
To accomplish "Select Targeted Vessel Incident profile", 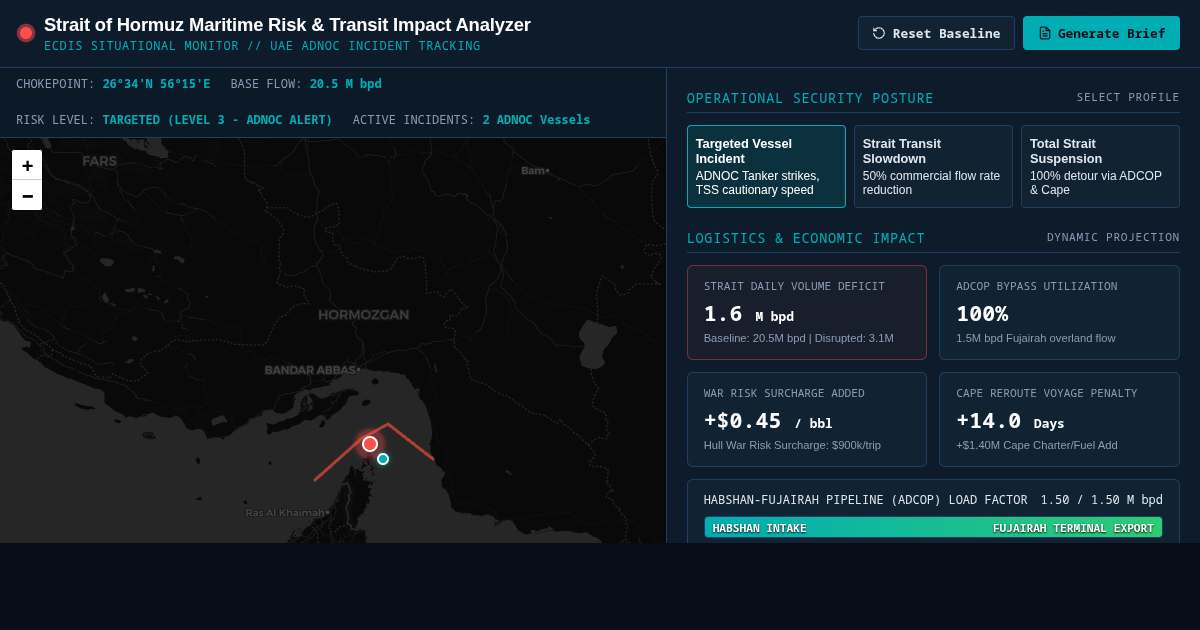I will [766, 166].
